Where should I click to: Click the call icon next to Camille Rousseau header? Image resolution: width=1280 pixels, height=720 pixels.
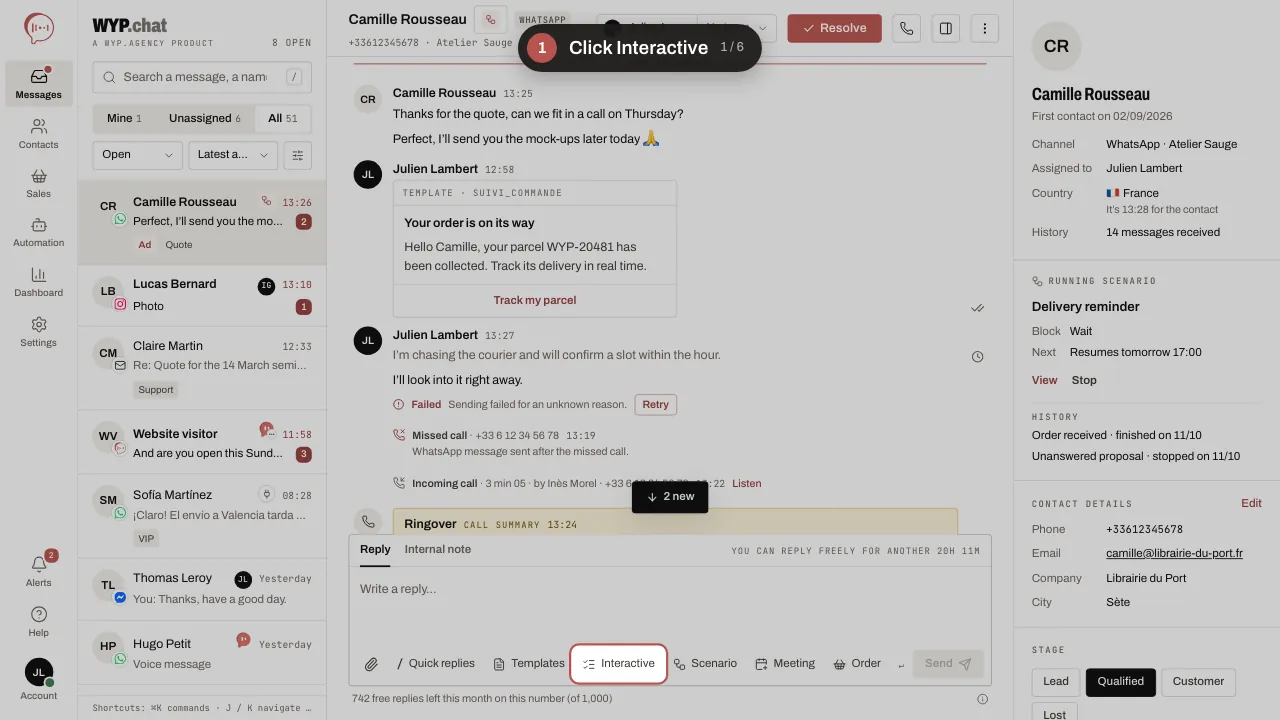(490, 20)
